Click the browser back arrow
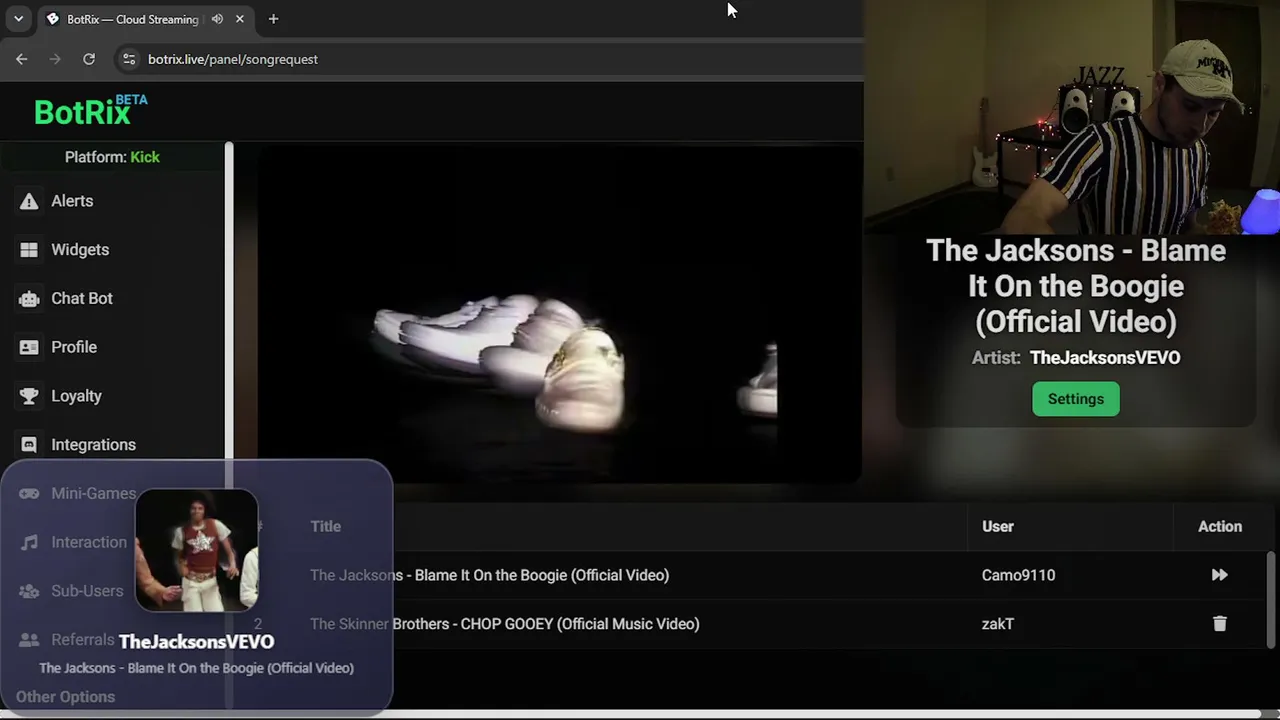1280x720 pixels. pos(22,59)
